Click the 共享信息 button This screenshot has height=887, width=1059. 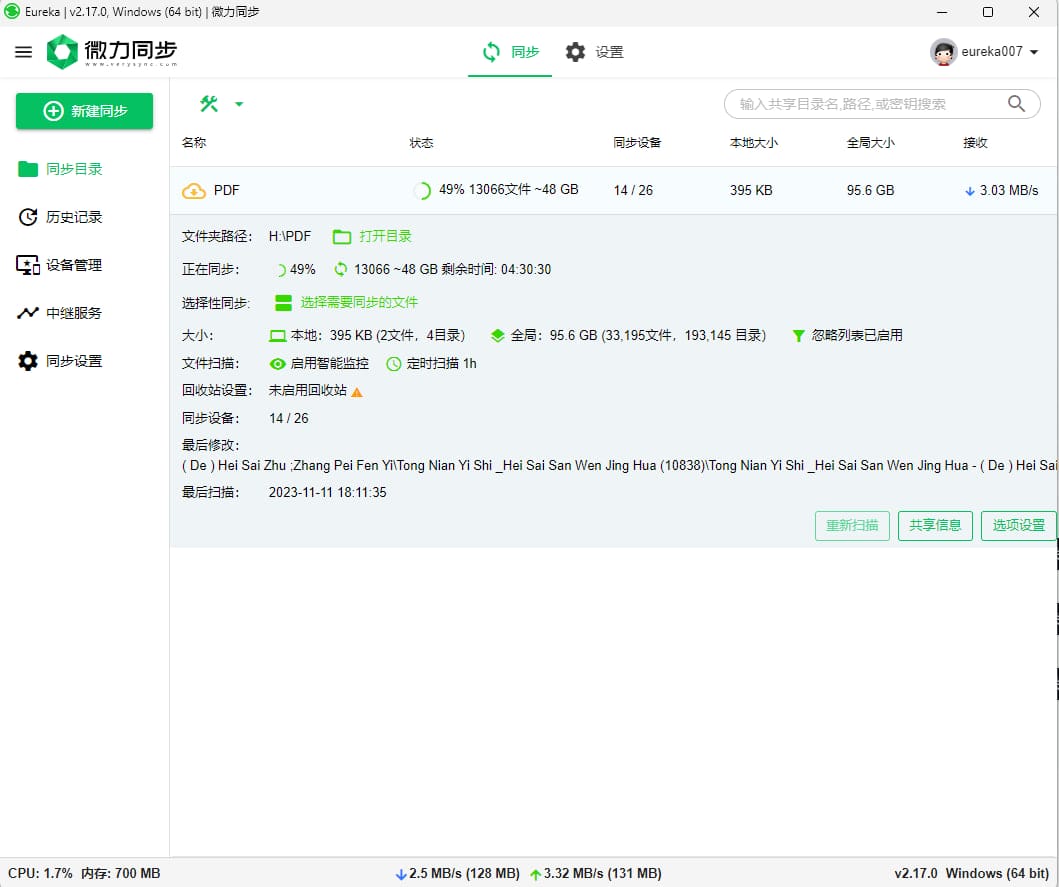(x=935, y=526)
